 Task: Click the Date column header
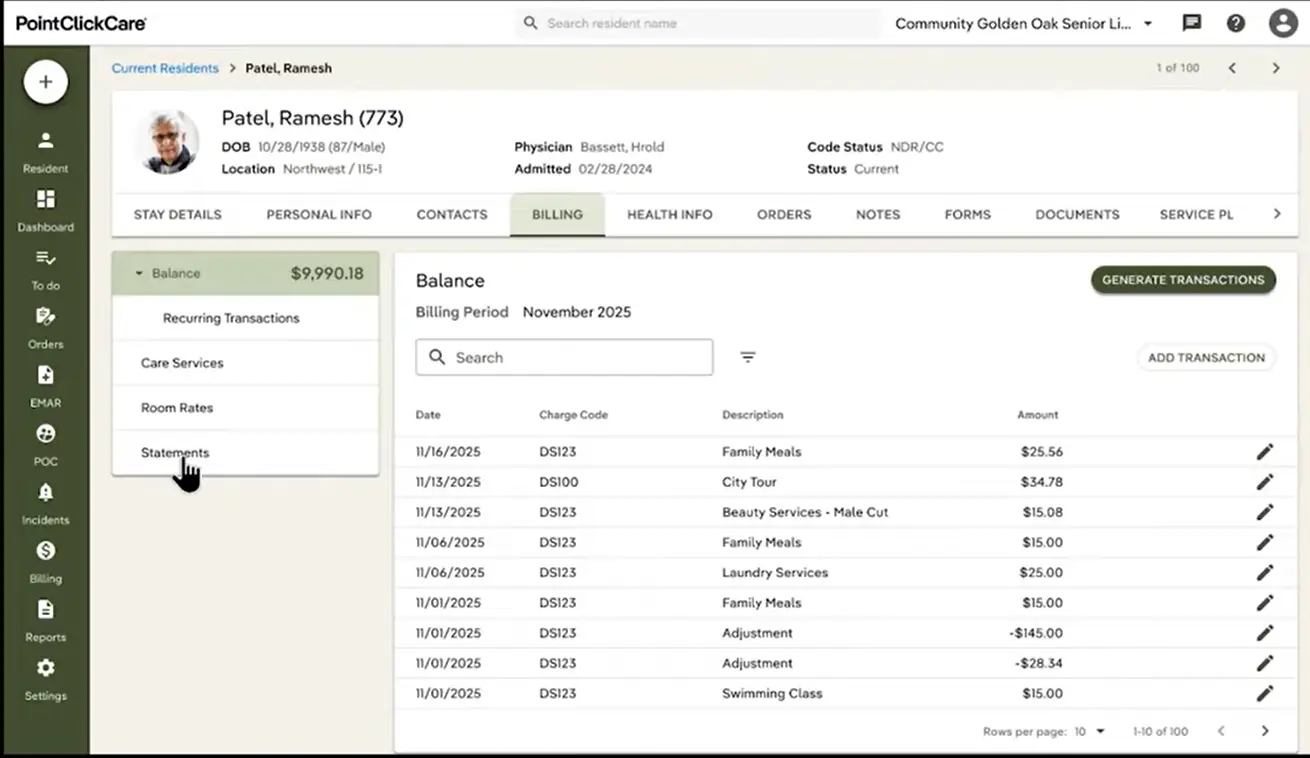click(x=428, y=414)
